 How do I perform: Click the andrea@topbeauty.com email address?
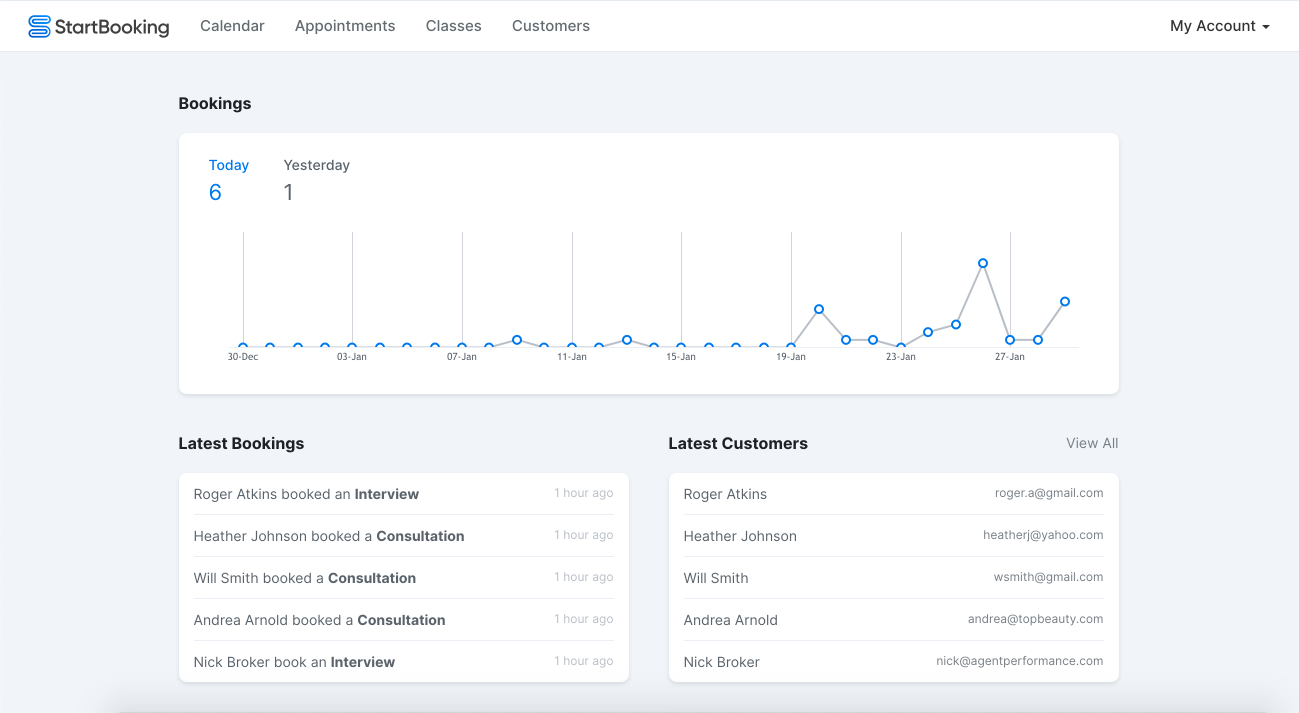(x=1035, y=619)
